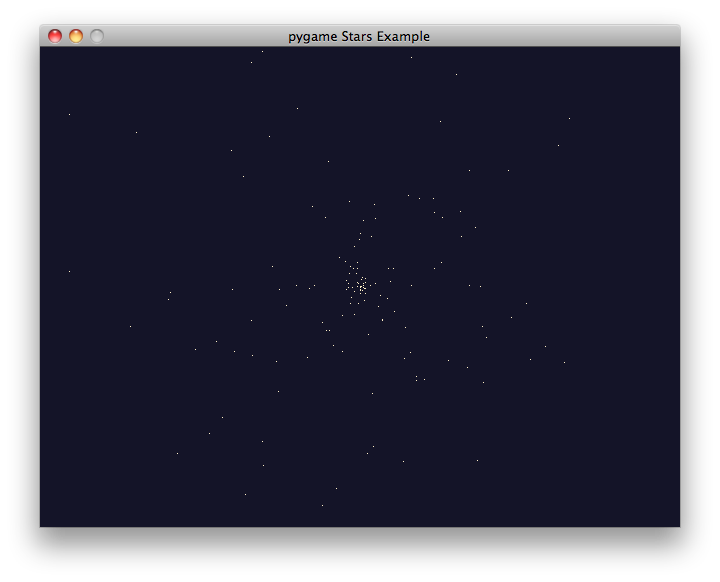Screen dimensions: 720x582
Task: Click the dense star cluster at starfield center
Action: tap(359, 286)
